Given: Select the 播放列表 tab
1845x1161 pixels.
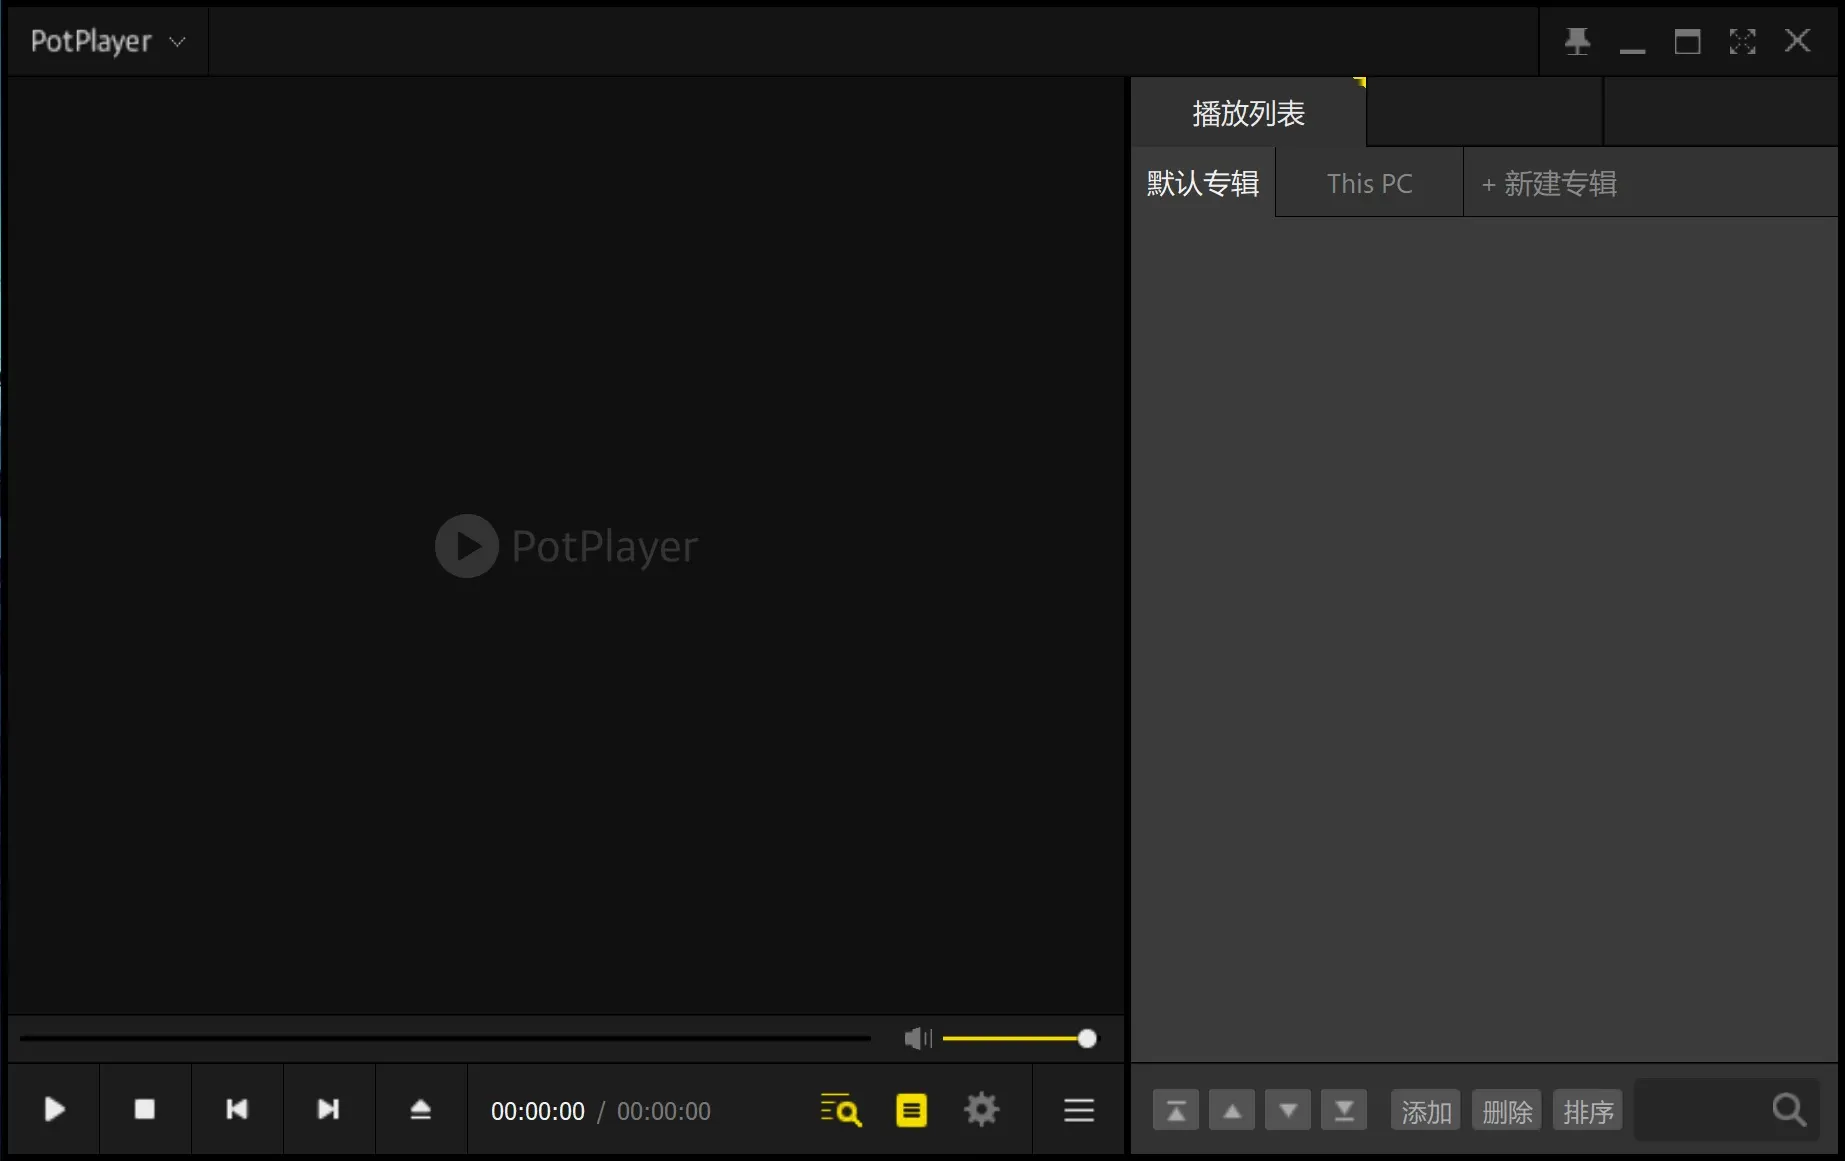Looking at the screenshot, I should [x=1248, y=113].
